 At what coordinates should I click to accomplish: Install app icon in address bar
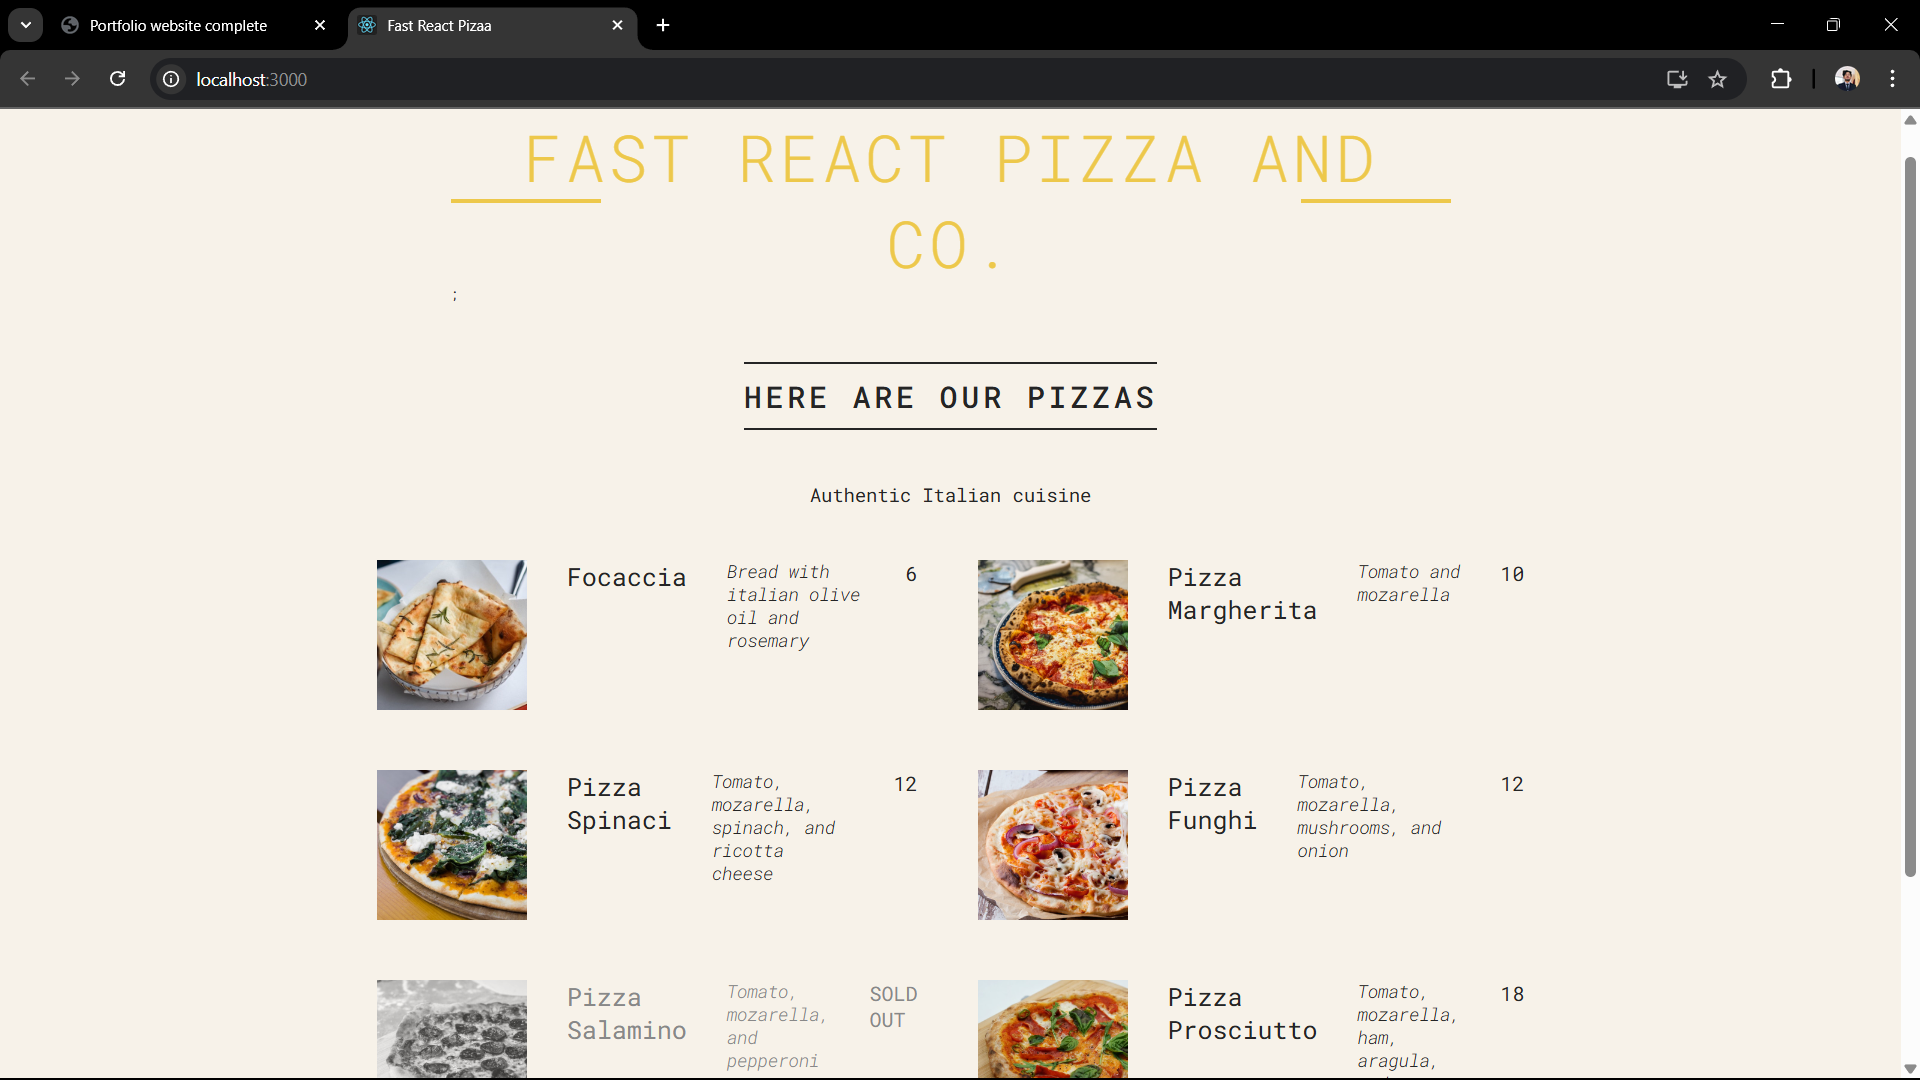pos(1677,79)
